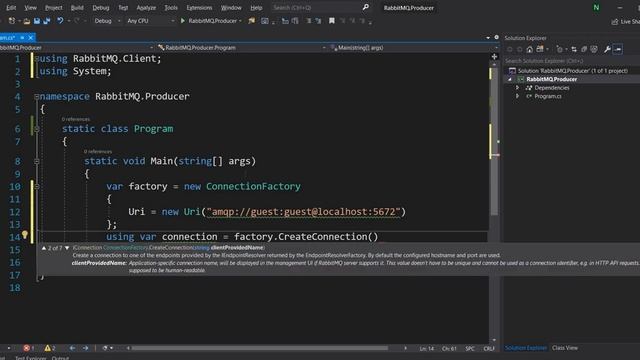Collapse the Main method outline block
Screen dimensions: 640x360
(37, 161)
